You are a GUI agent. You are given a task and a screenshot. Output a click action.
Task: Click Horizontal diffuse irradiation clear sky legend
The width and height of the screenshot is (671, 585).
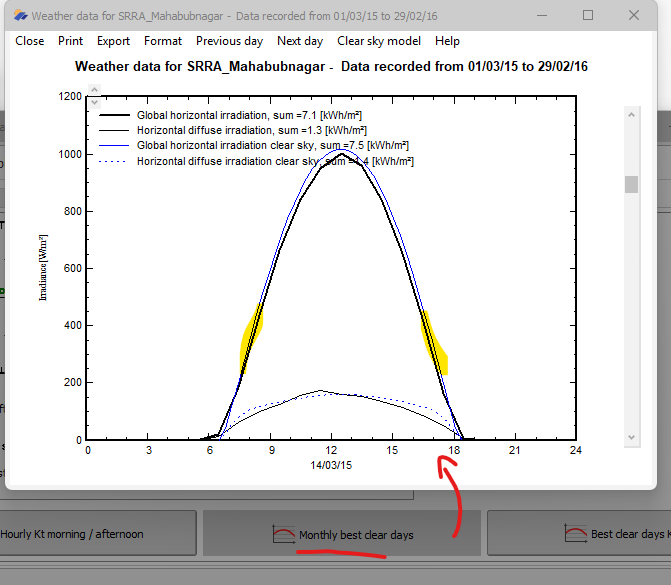point(276,161)
